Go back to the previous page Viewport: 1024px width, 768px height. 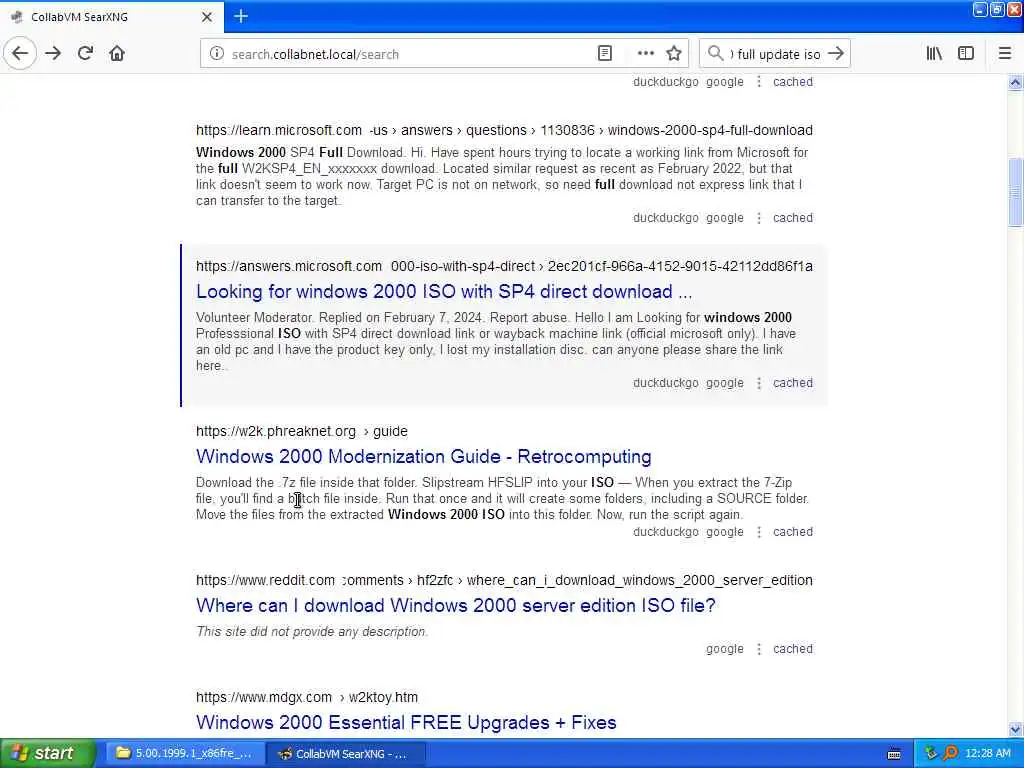tap(20, 54)
